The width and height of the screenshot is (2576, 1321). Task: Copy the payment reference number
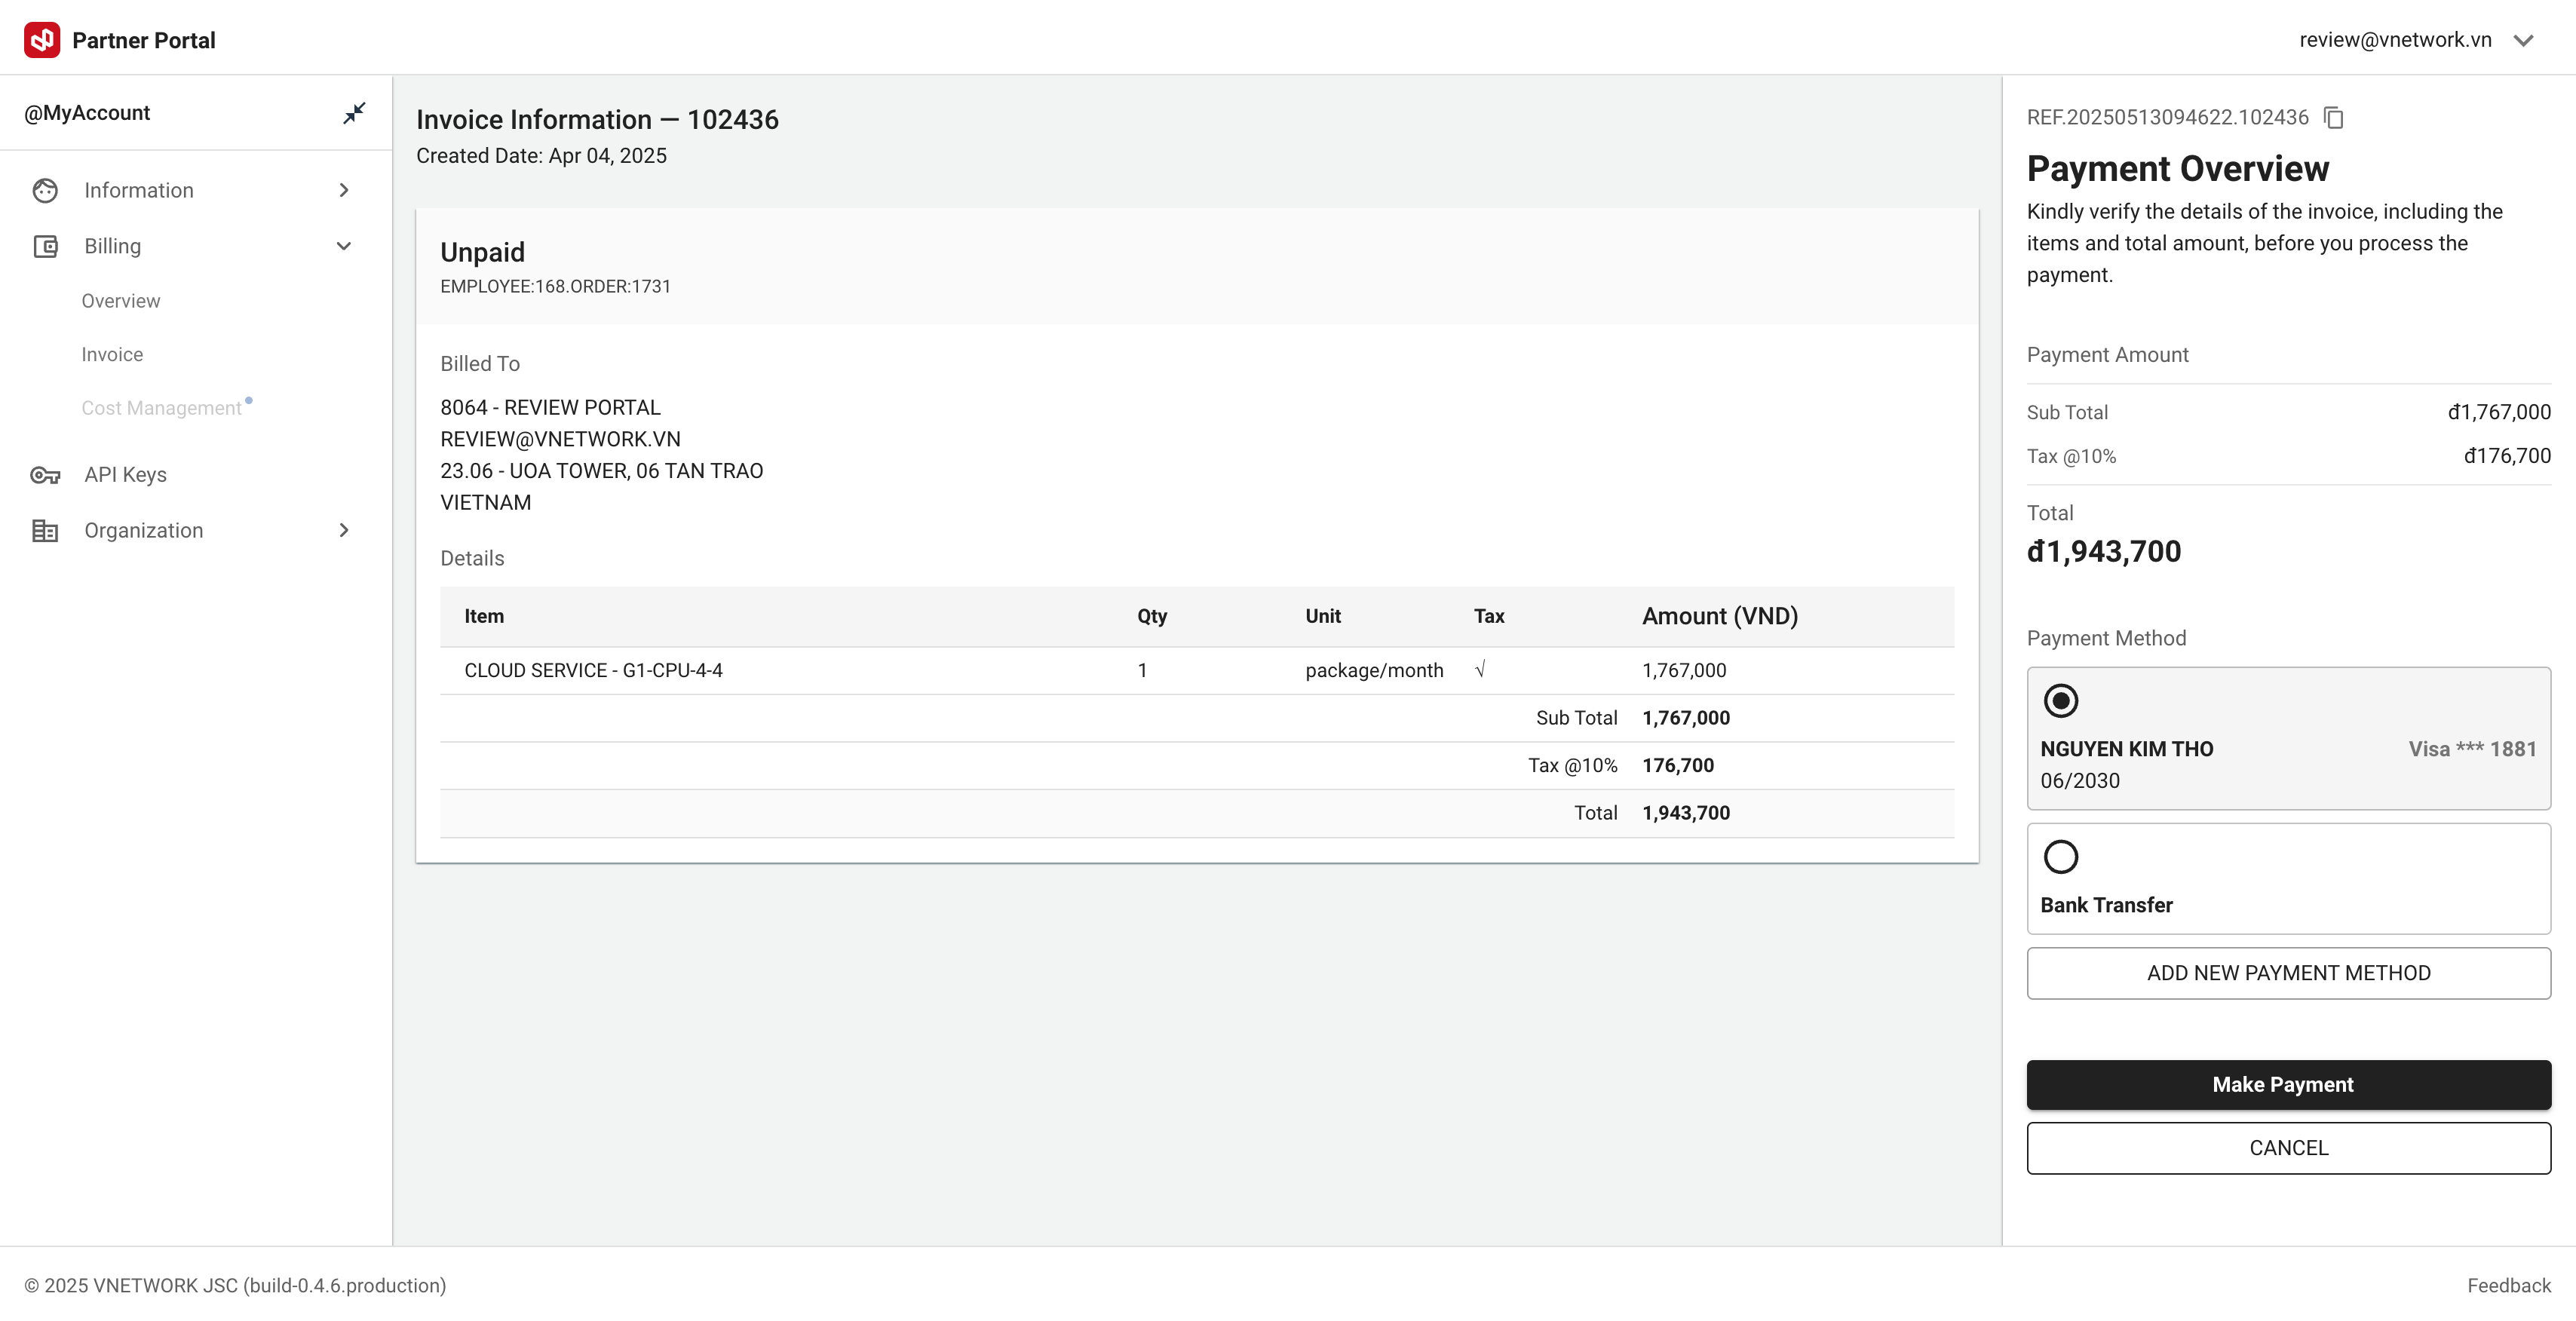[x=2333, y=118]
